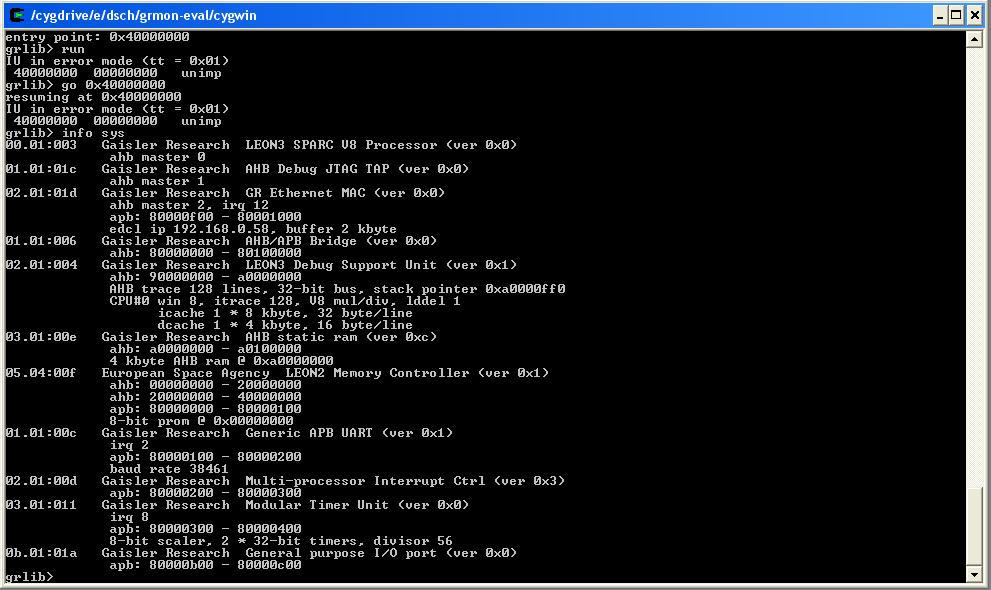Click 'ahb: a0000000 - a0100000' line
The height and width of the screenshot is (590, 991).
[x=205, y=349]
